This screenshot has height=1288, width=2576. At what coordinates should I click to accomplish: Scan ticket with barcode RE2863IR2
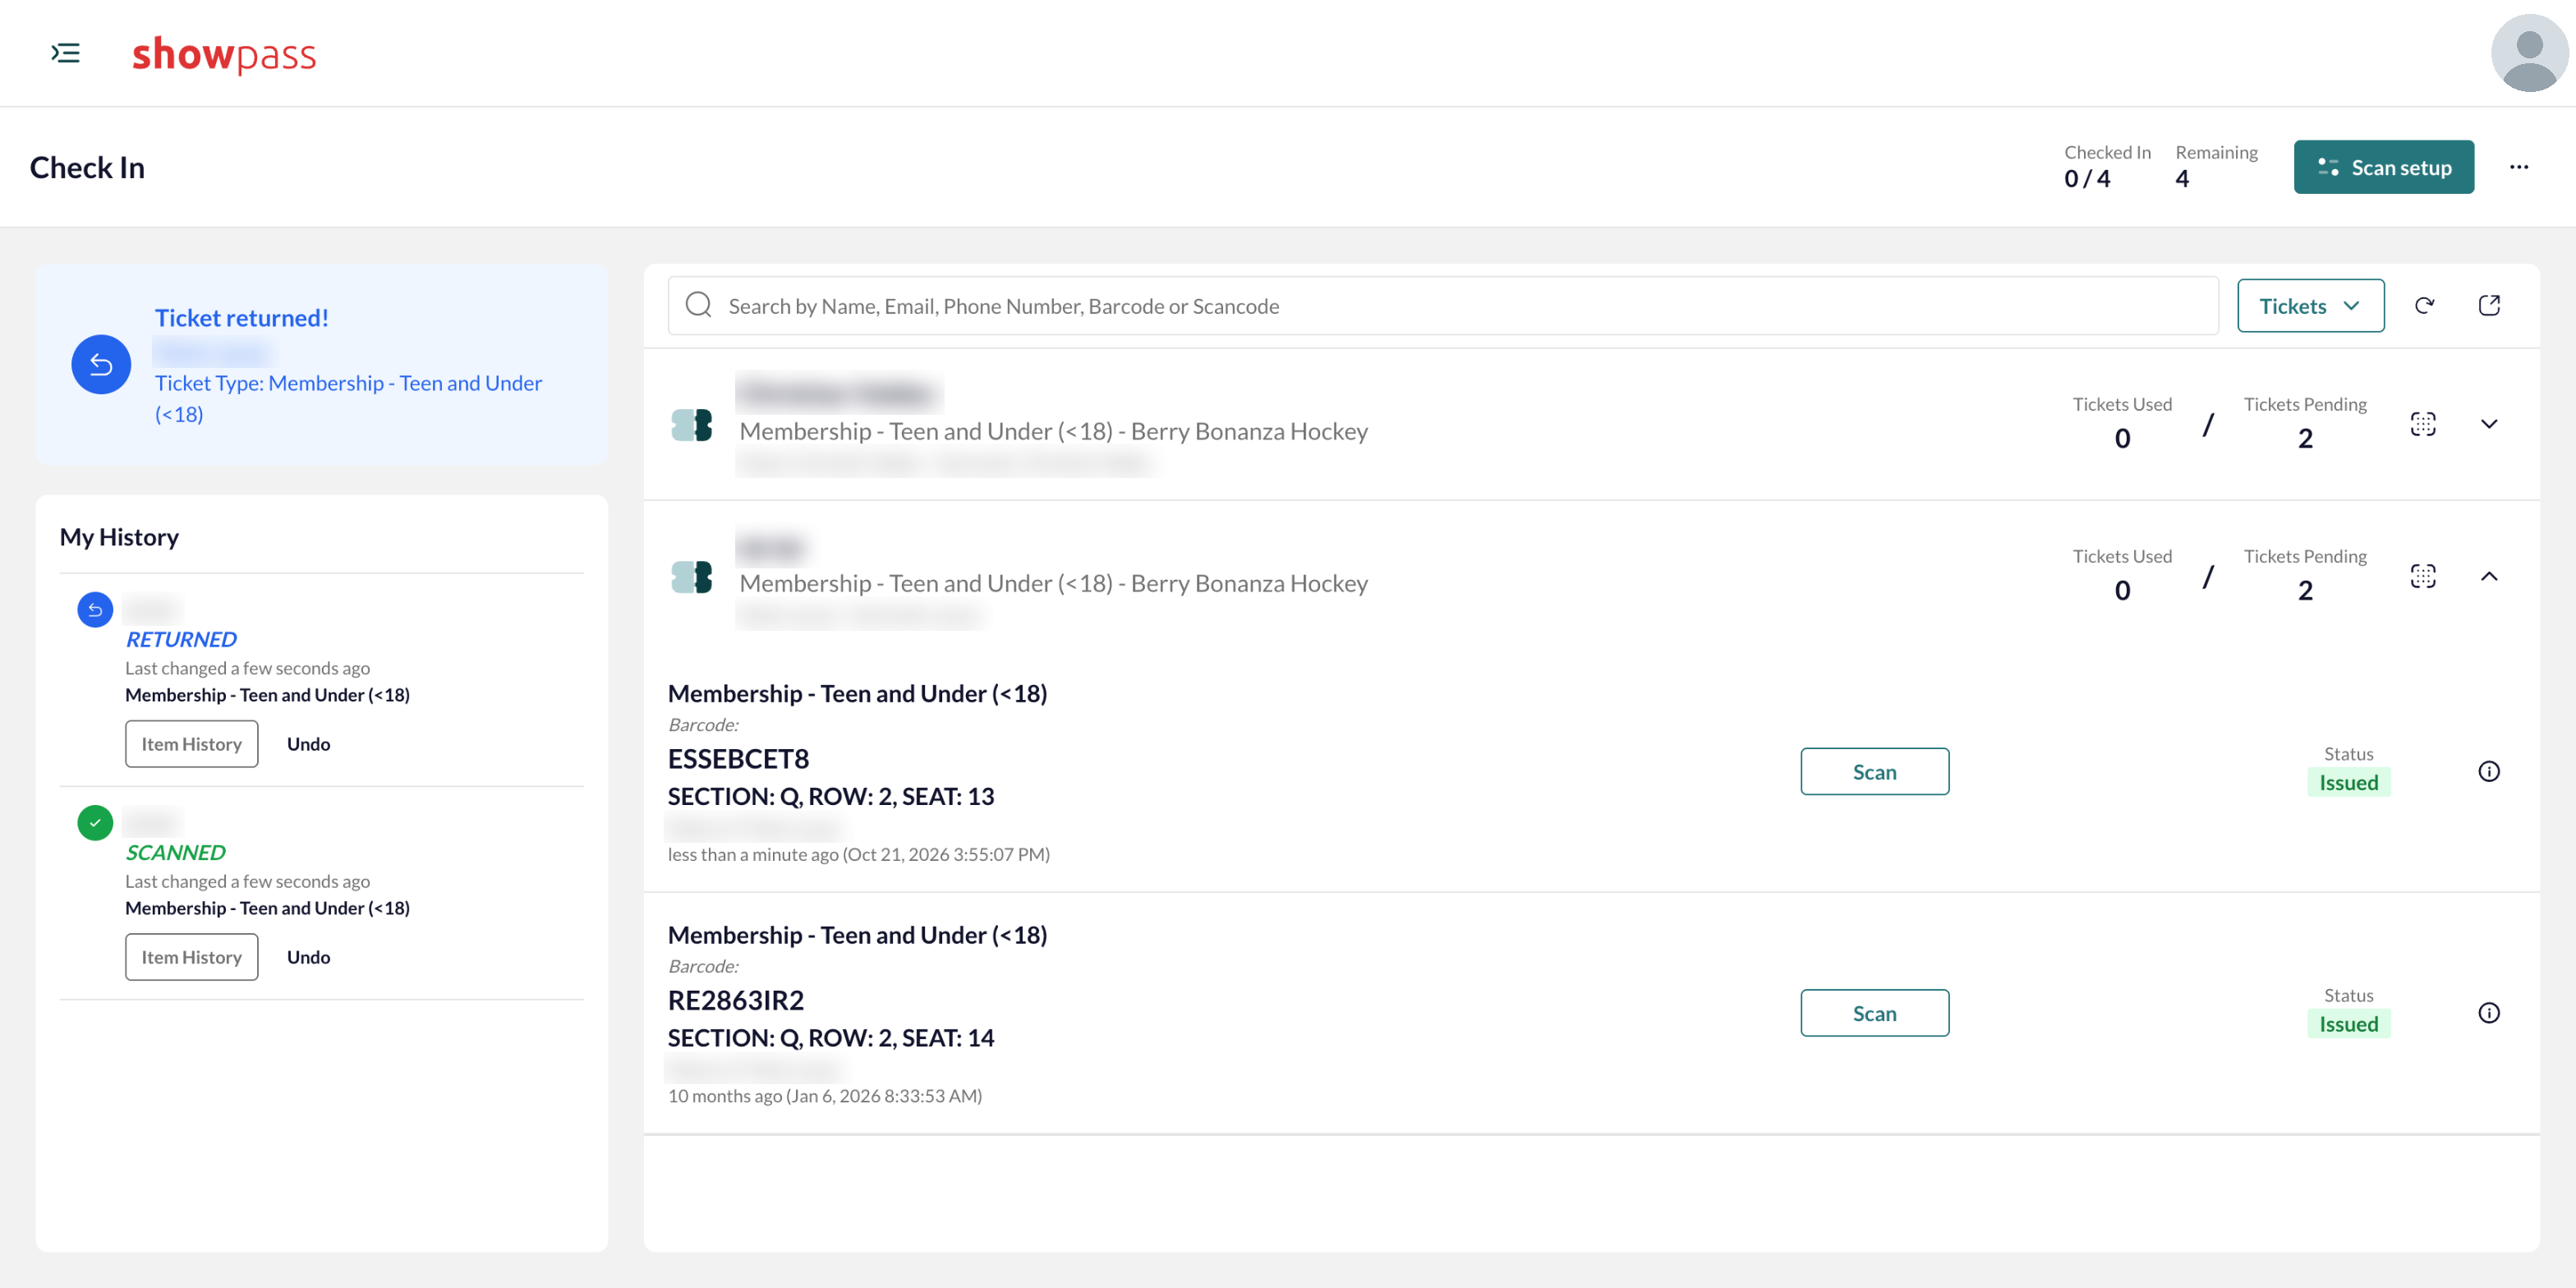point(1874,1013)
